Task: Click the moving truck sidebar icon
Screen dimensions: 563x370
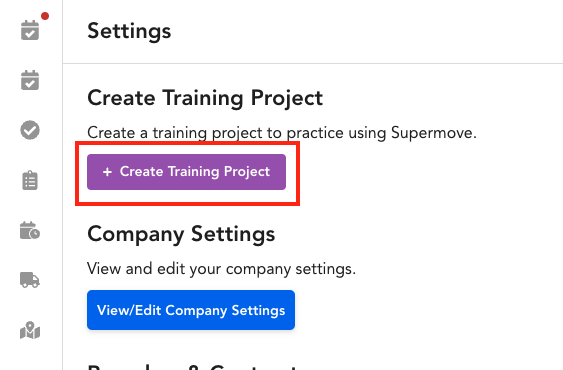Action: pos(30,280)
